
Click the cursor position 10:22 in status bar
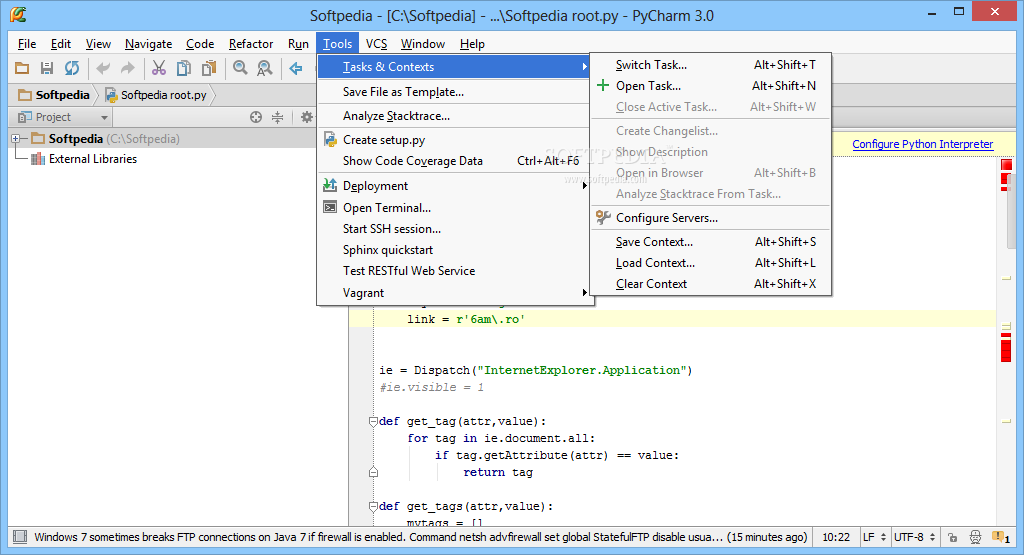(836, 537)
